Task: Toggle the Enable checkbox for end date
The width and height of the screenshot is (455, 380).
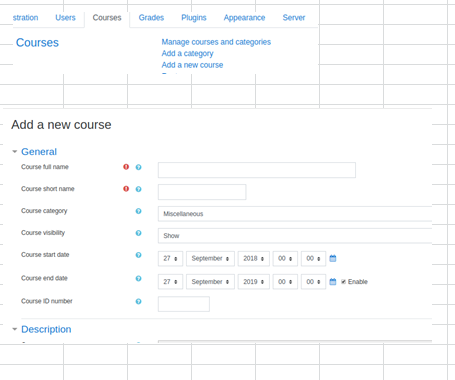Action: tap(343, 282)
